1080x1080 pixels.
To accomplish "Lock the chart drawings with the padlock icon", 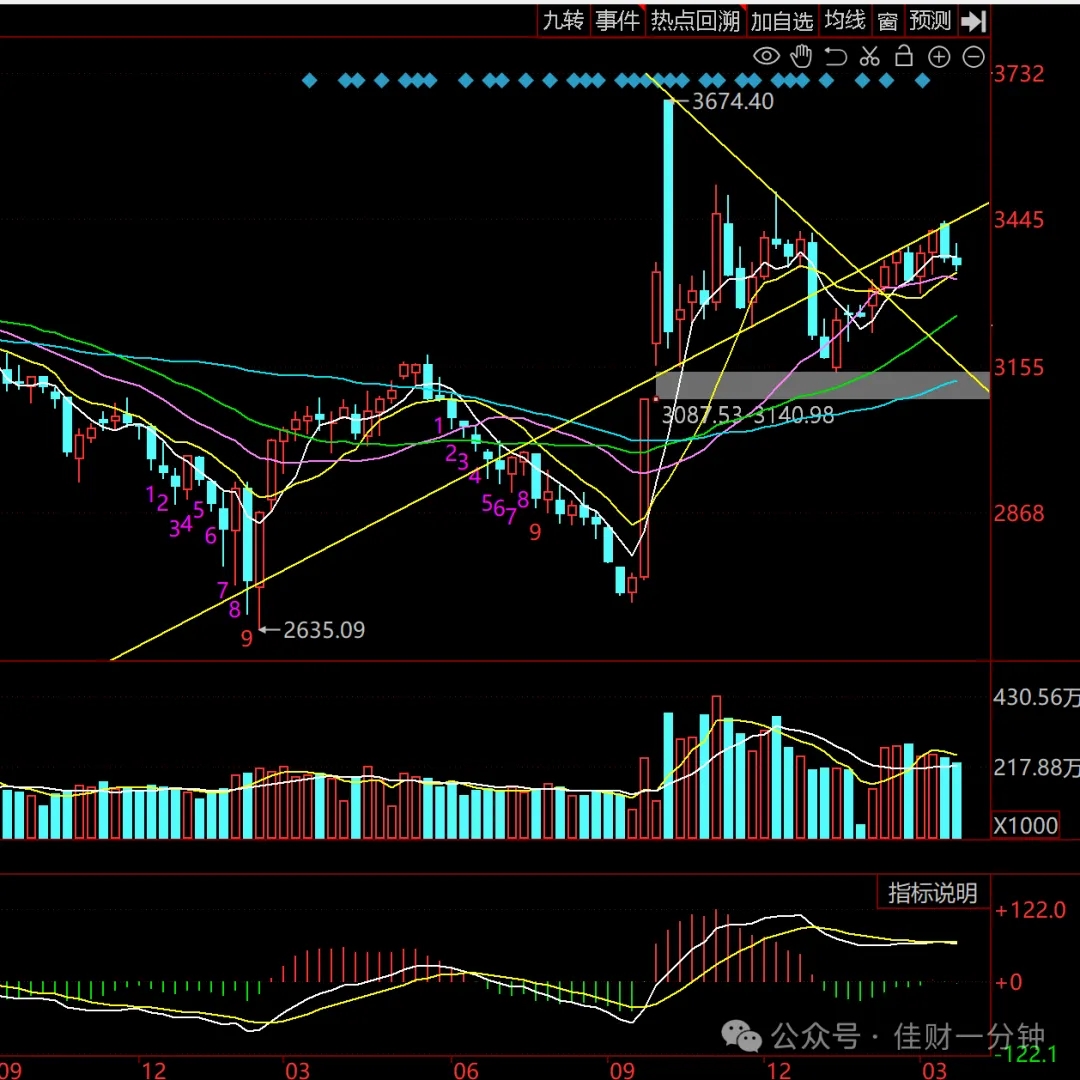I will (904, 56).
